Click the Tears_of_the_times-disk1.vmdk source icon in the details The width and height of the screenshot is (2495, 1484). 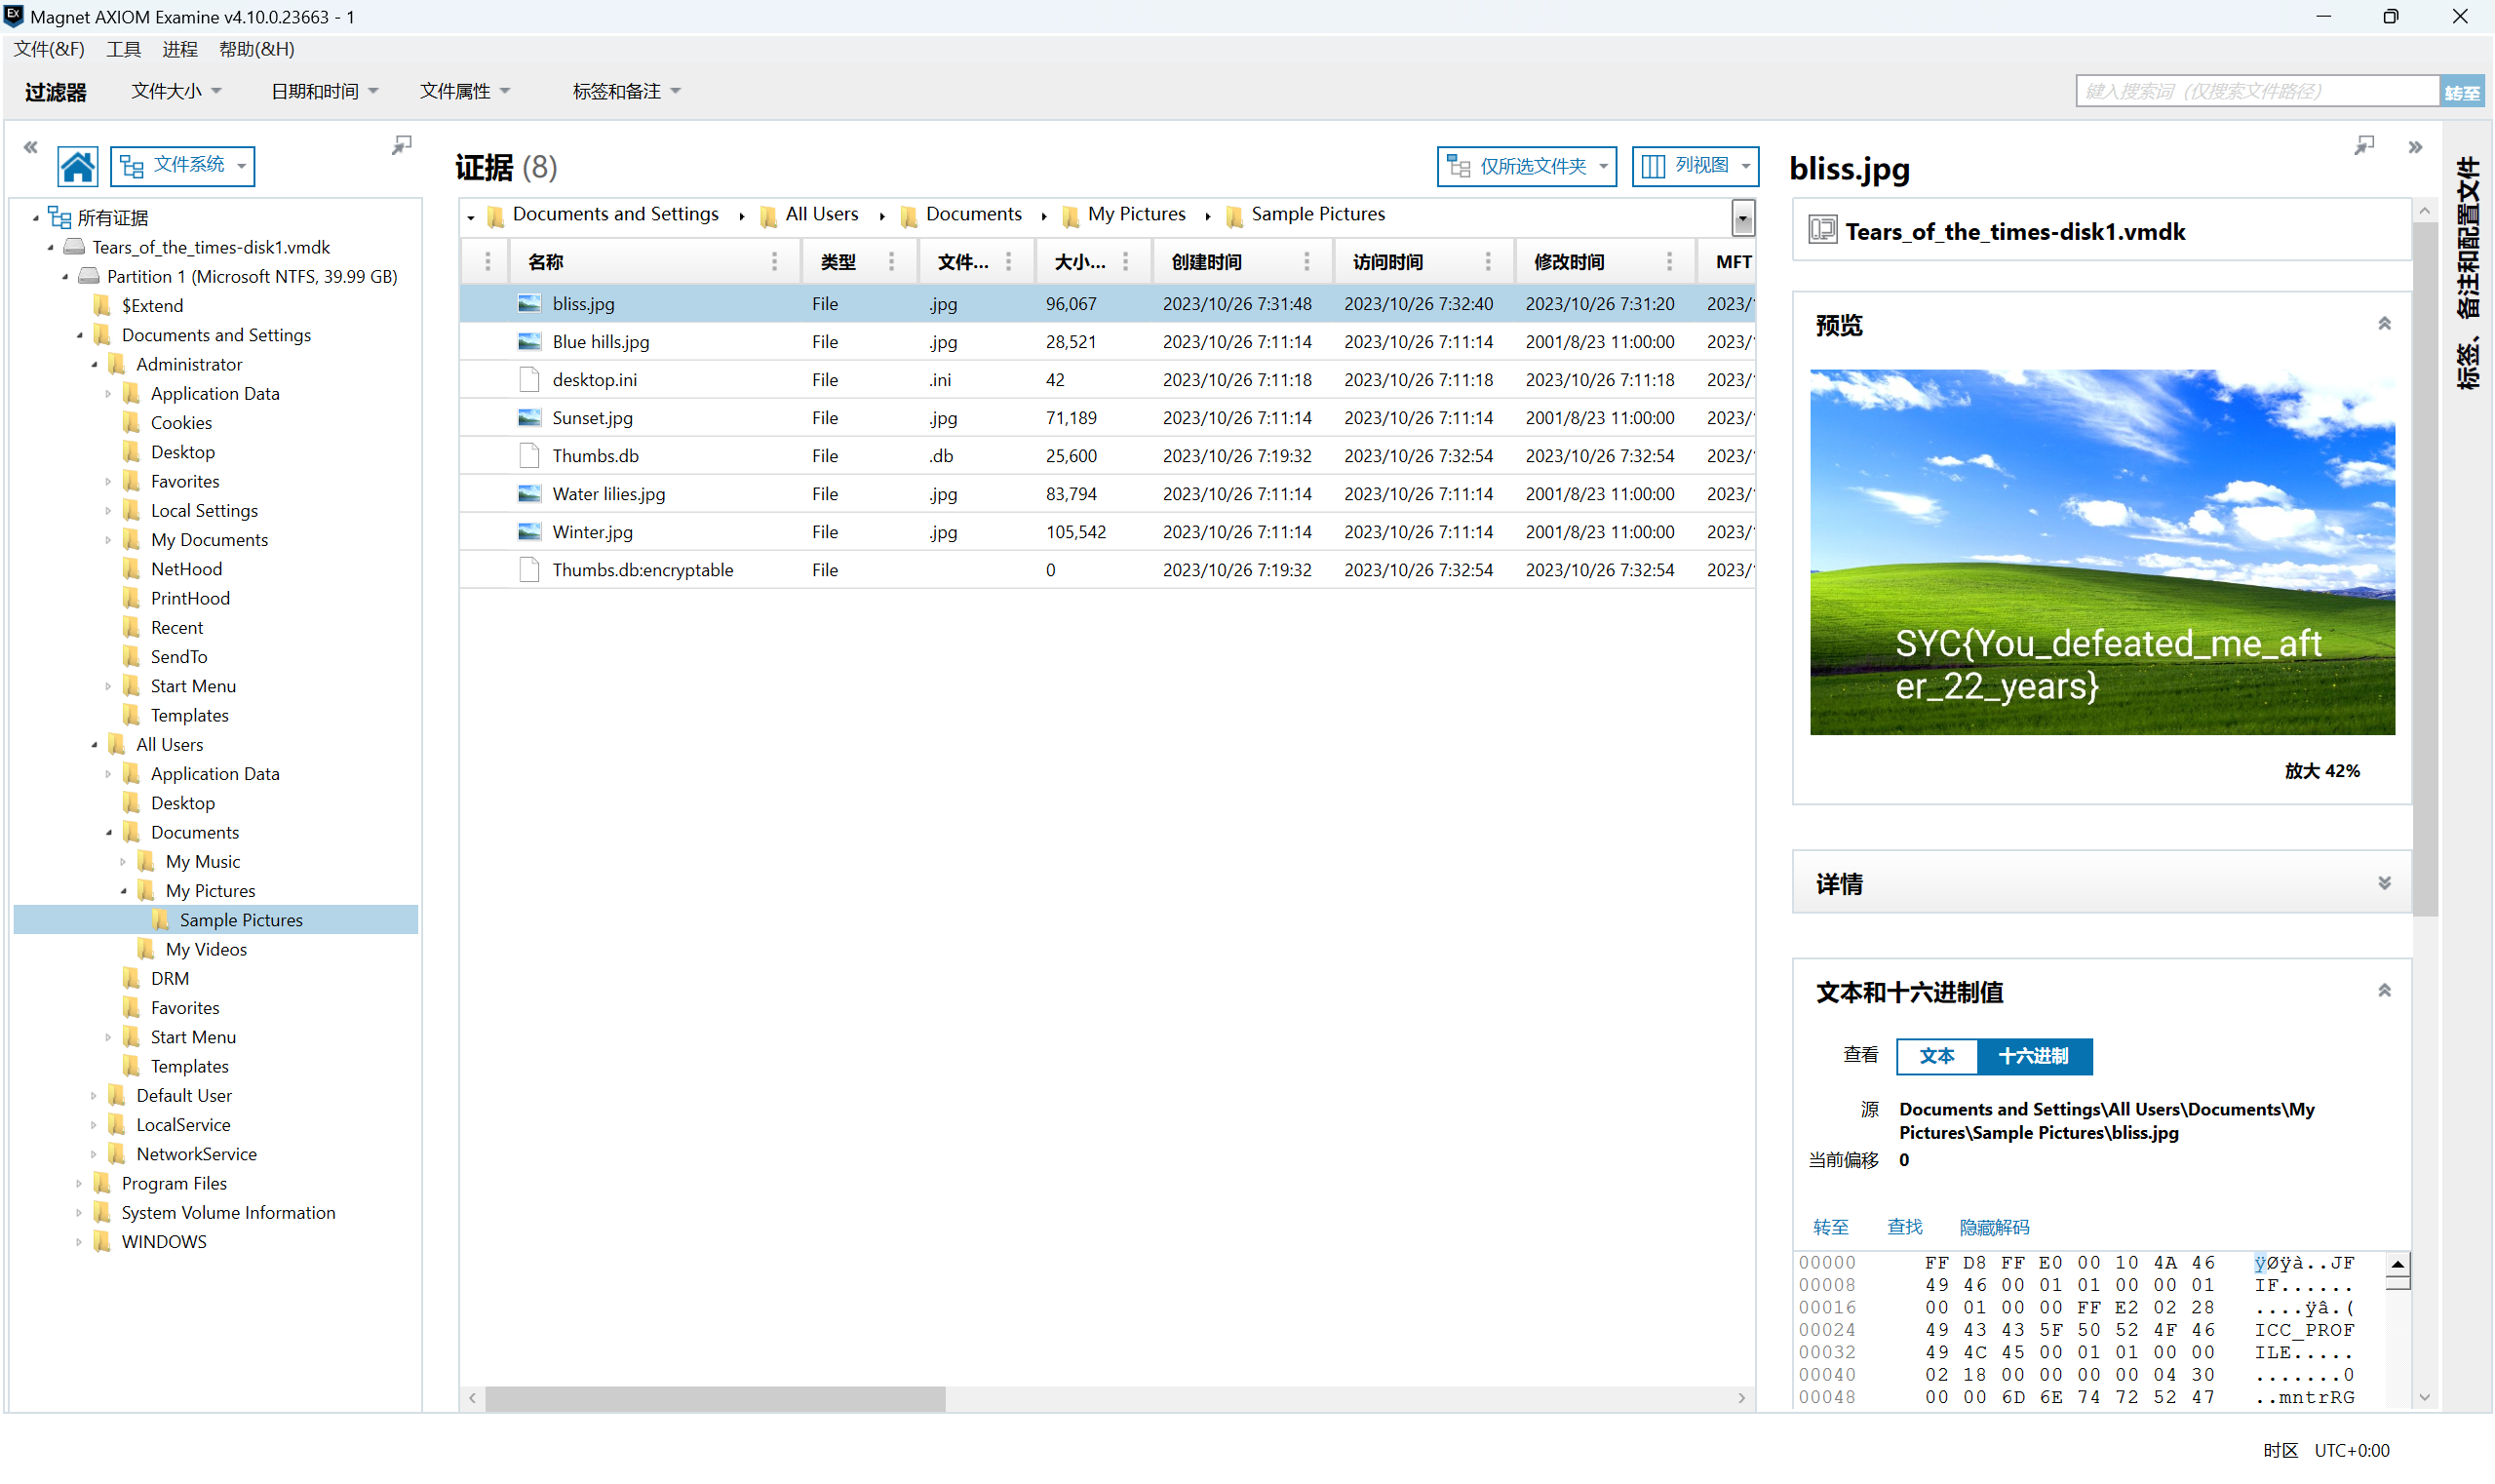point(1822,230)
